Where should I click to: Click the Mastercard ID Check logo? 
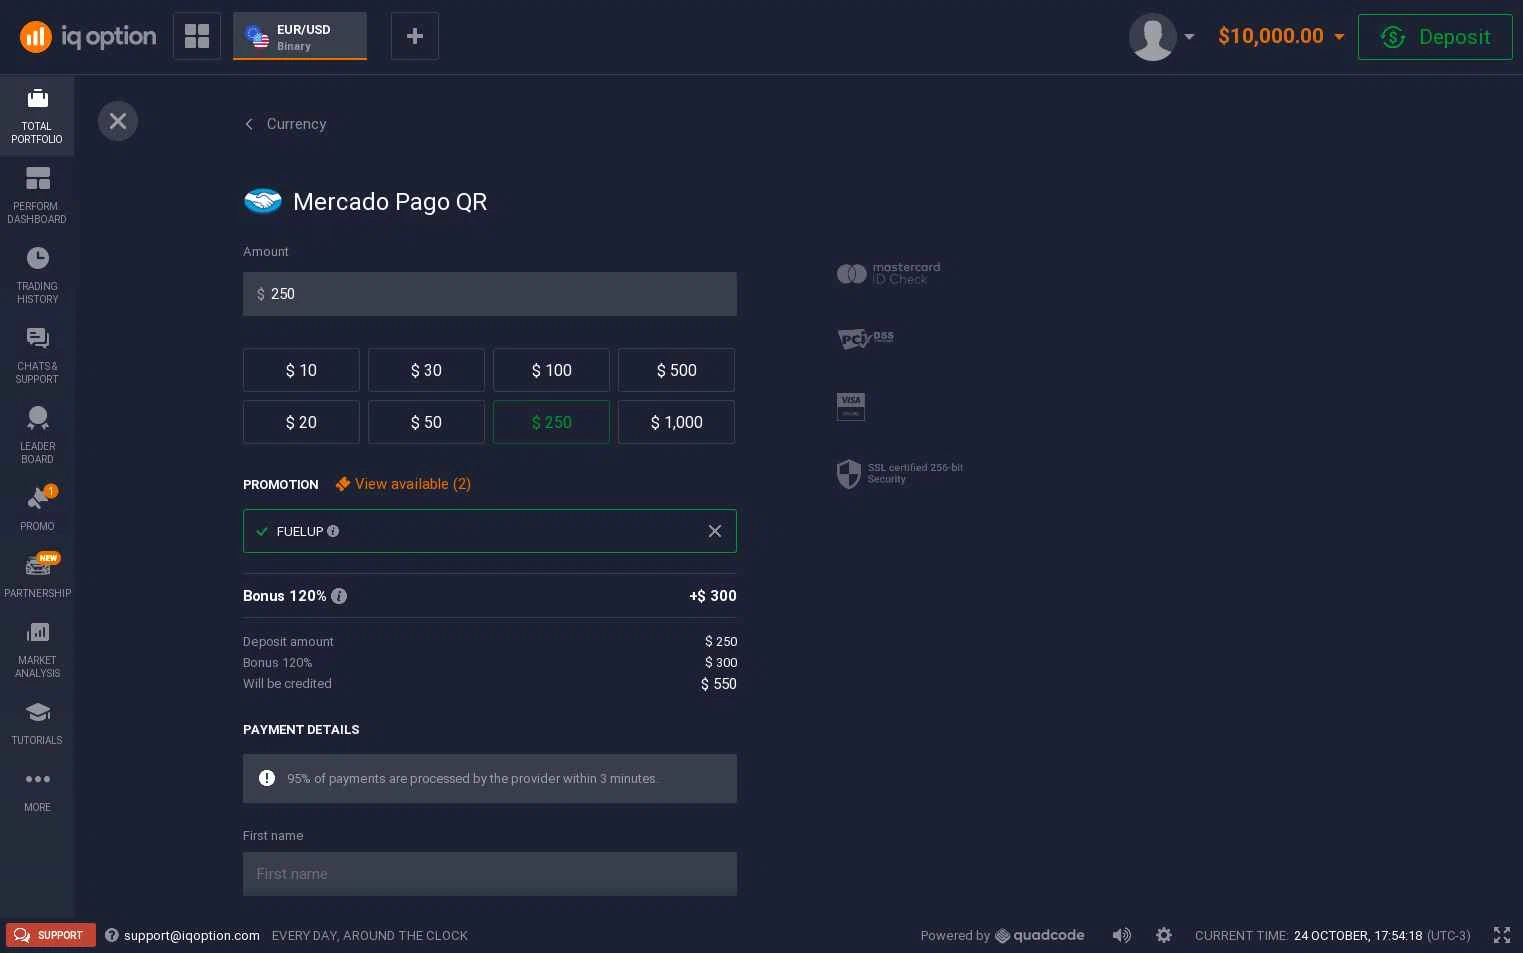(x=889, y=273)
